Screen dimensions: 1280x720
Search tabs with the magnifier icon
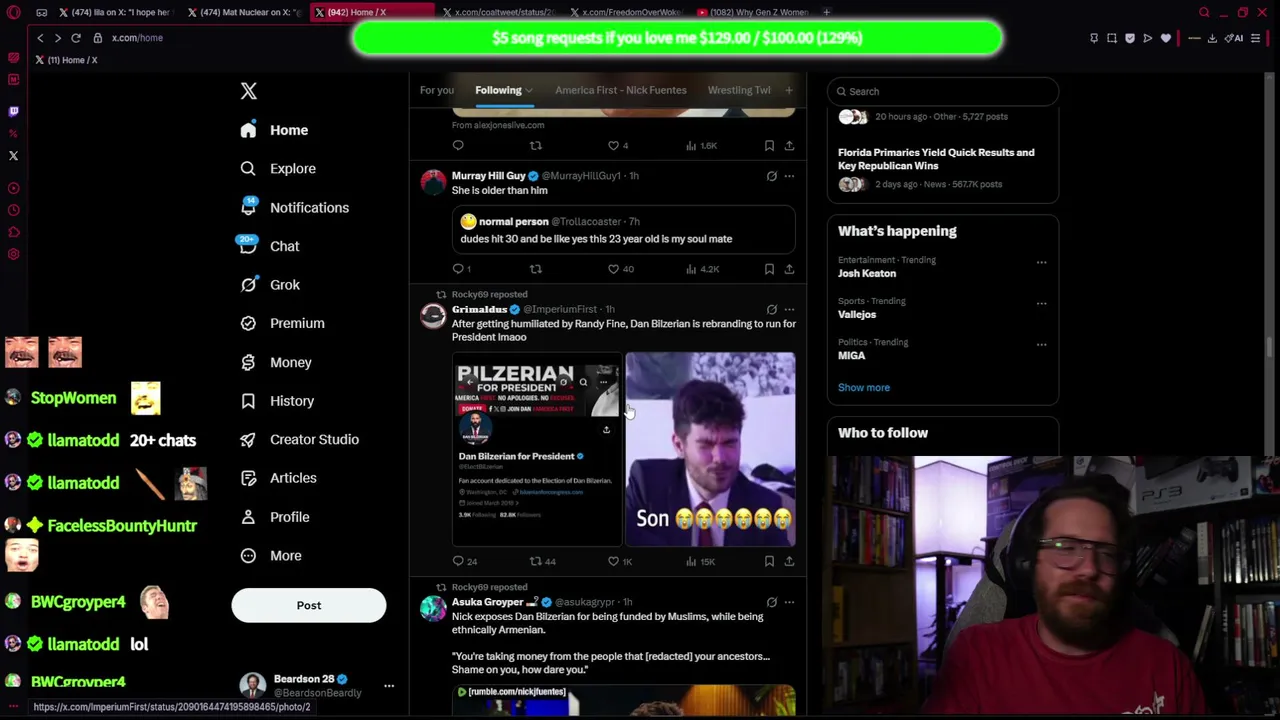(x=1205, y=13)
